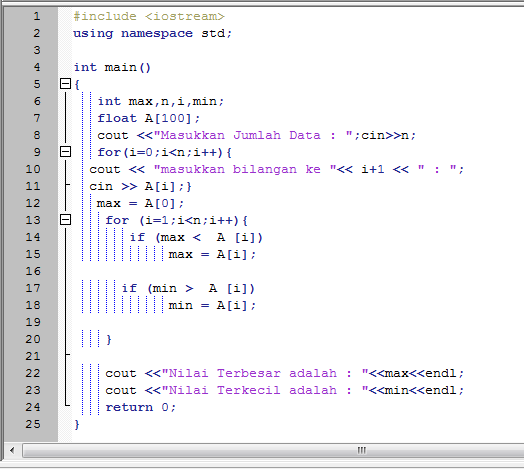Click '<<min<<endl;' on line 23
Screen dimensions: 524x469
coord(416,390)
